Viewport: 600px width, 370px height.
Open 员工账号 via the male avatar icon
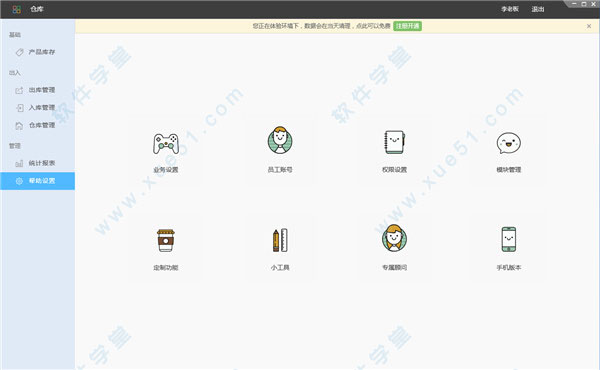280,140
